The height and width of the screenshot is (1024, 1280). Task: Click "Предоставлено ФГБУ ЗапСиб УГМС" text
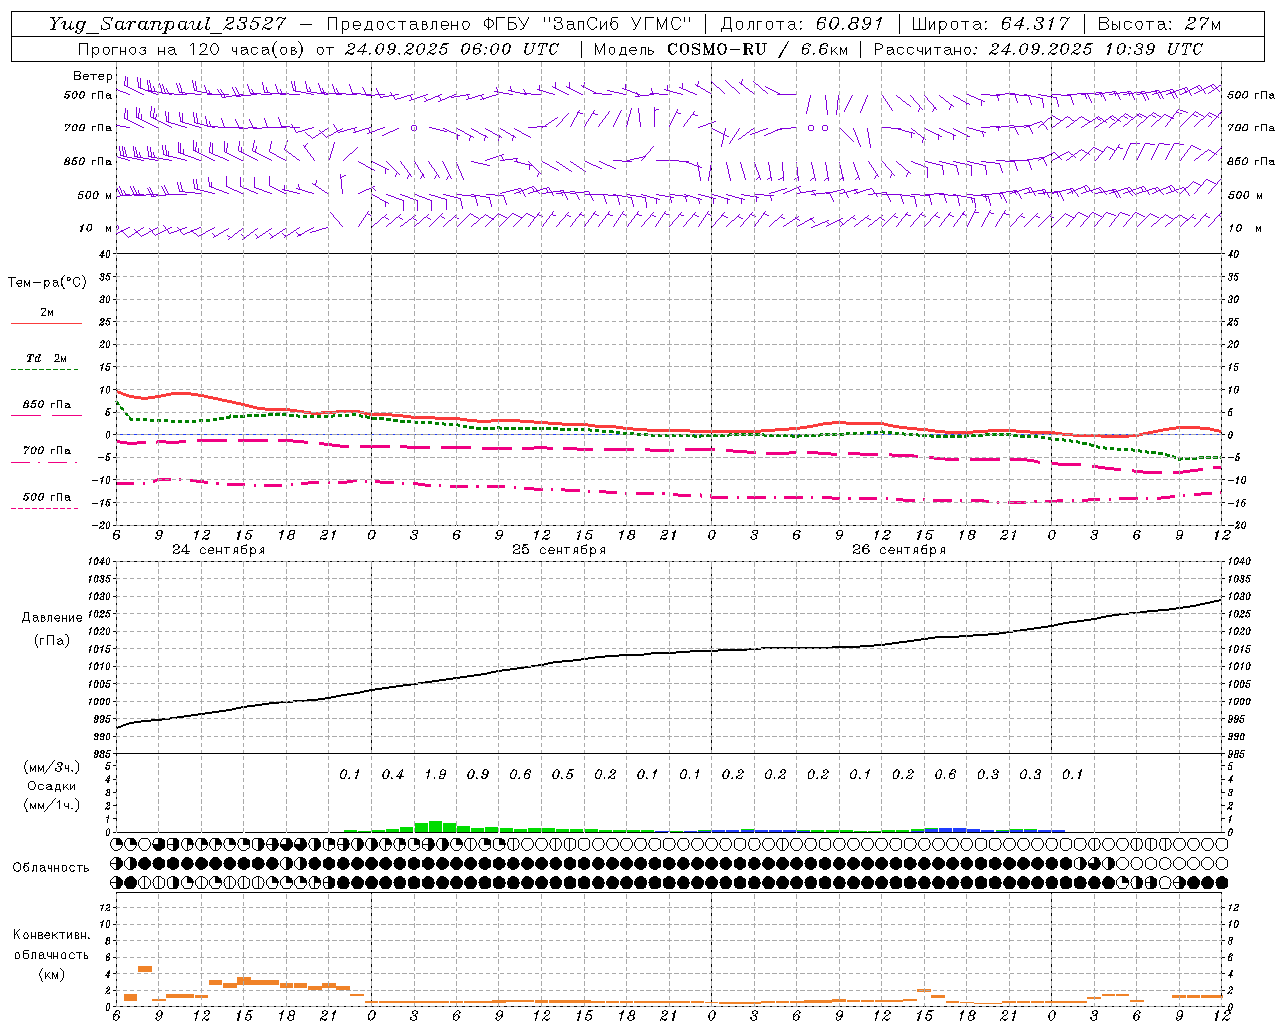pyautogui.click(x=509, y=24)
